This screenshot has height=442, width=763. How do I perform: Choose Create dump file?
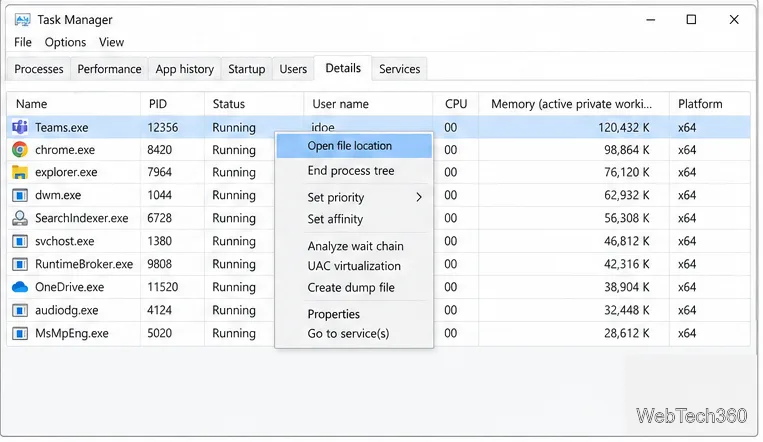point(351,288)
